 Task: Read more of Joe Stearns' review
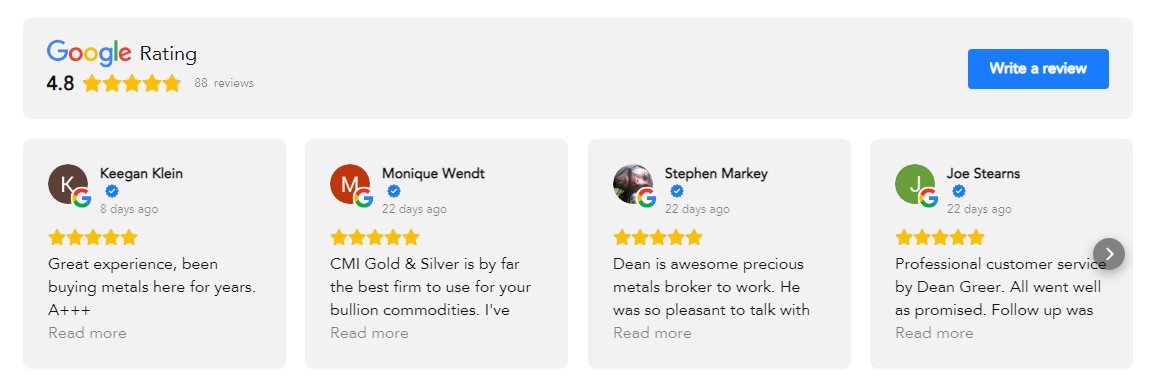point(934,333)
